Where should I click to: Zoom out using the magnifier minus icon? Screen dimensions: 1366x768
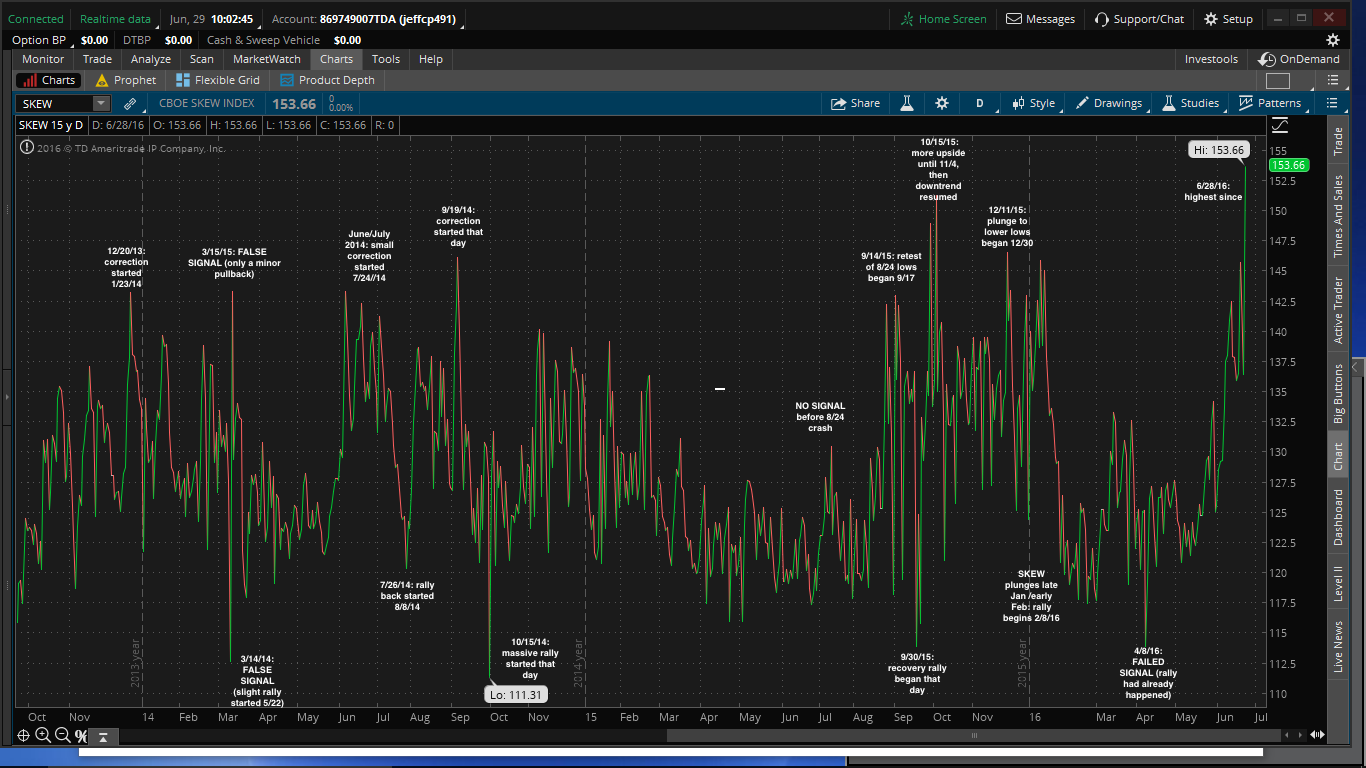click(x=62, y=735)
